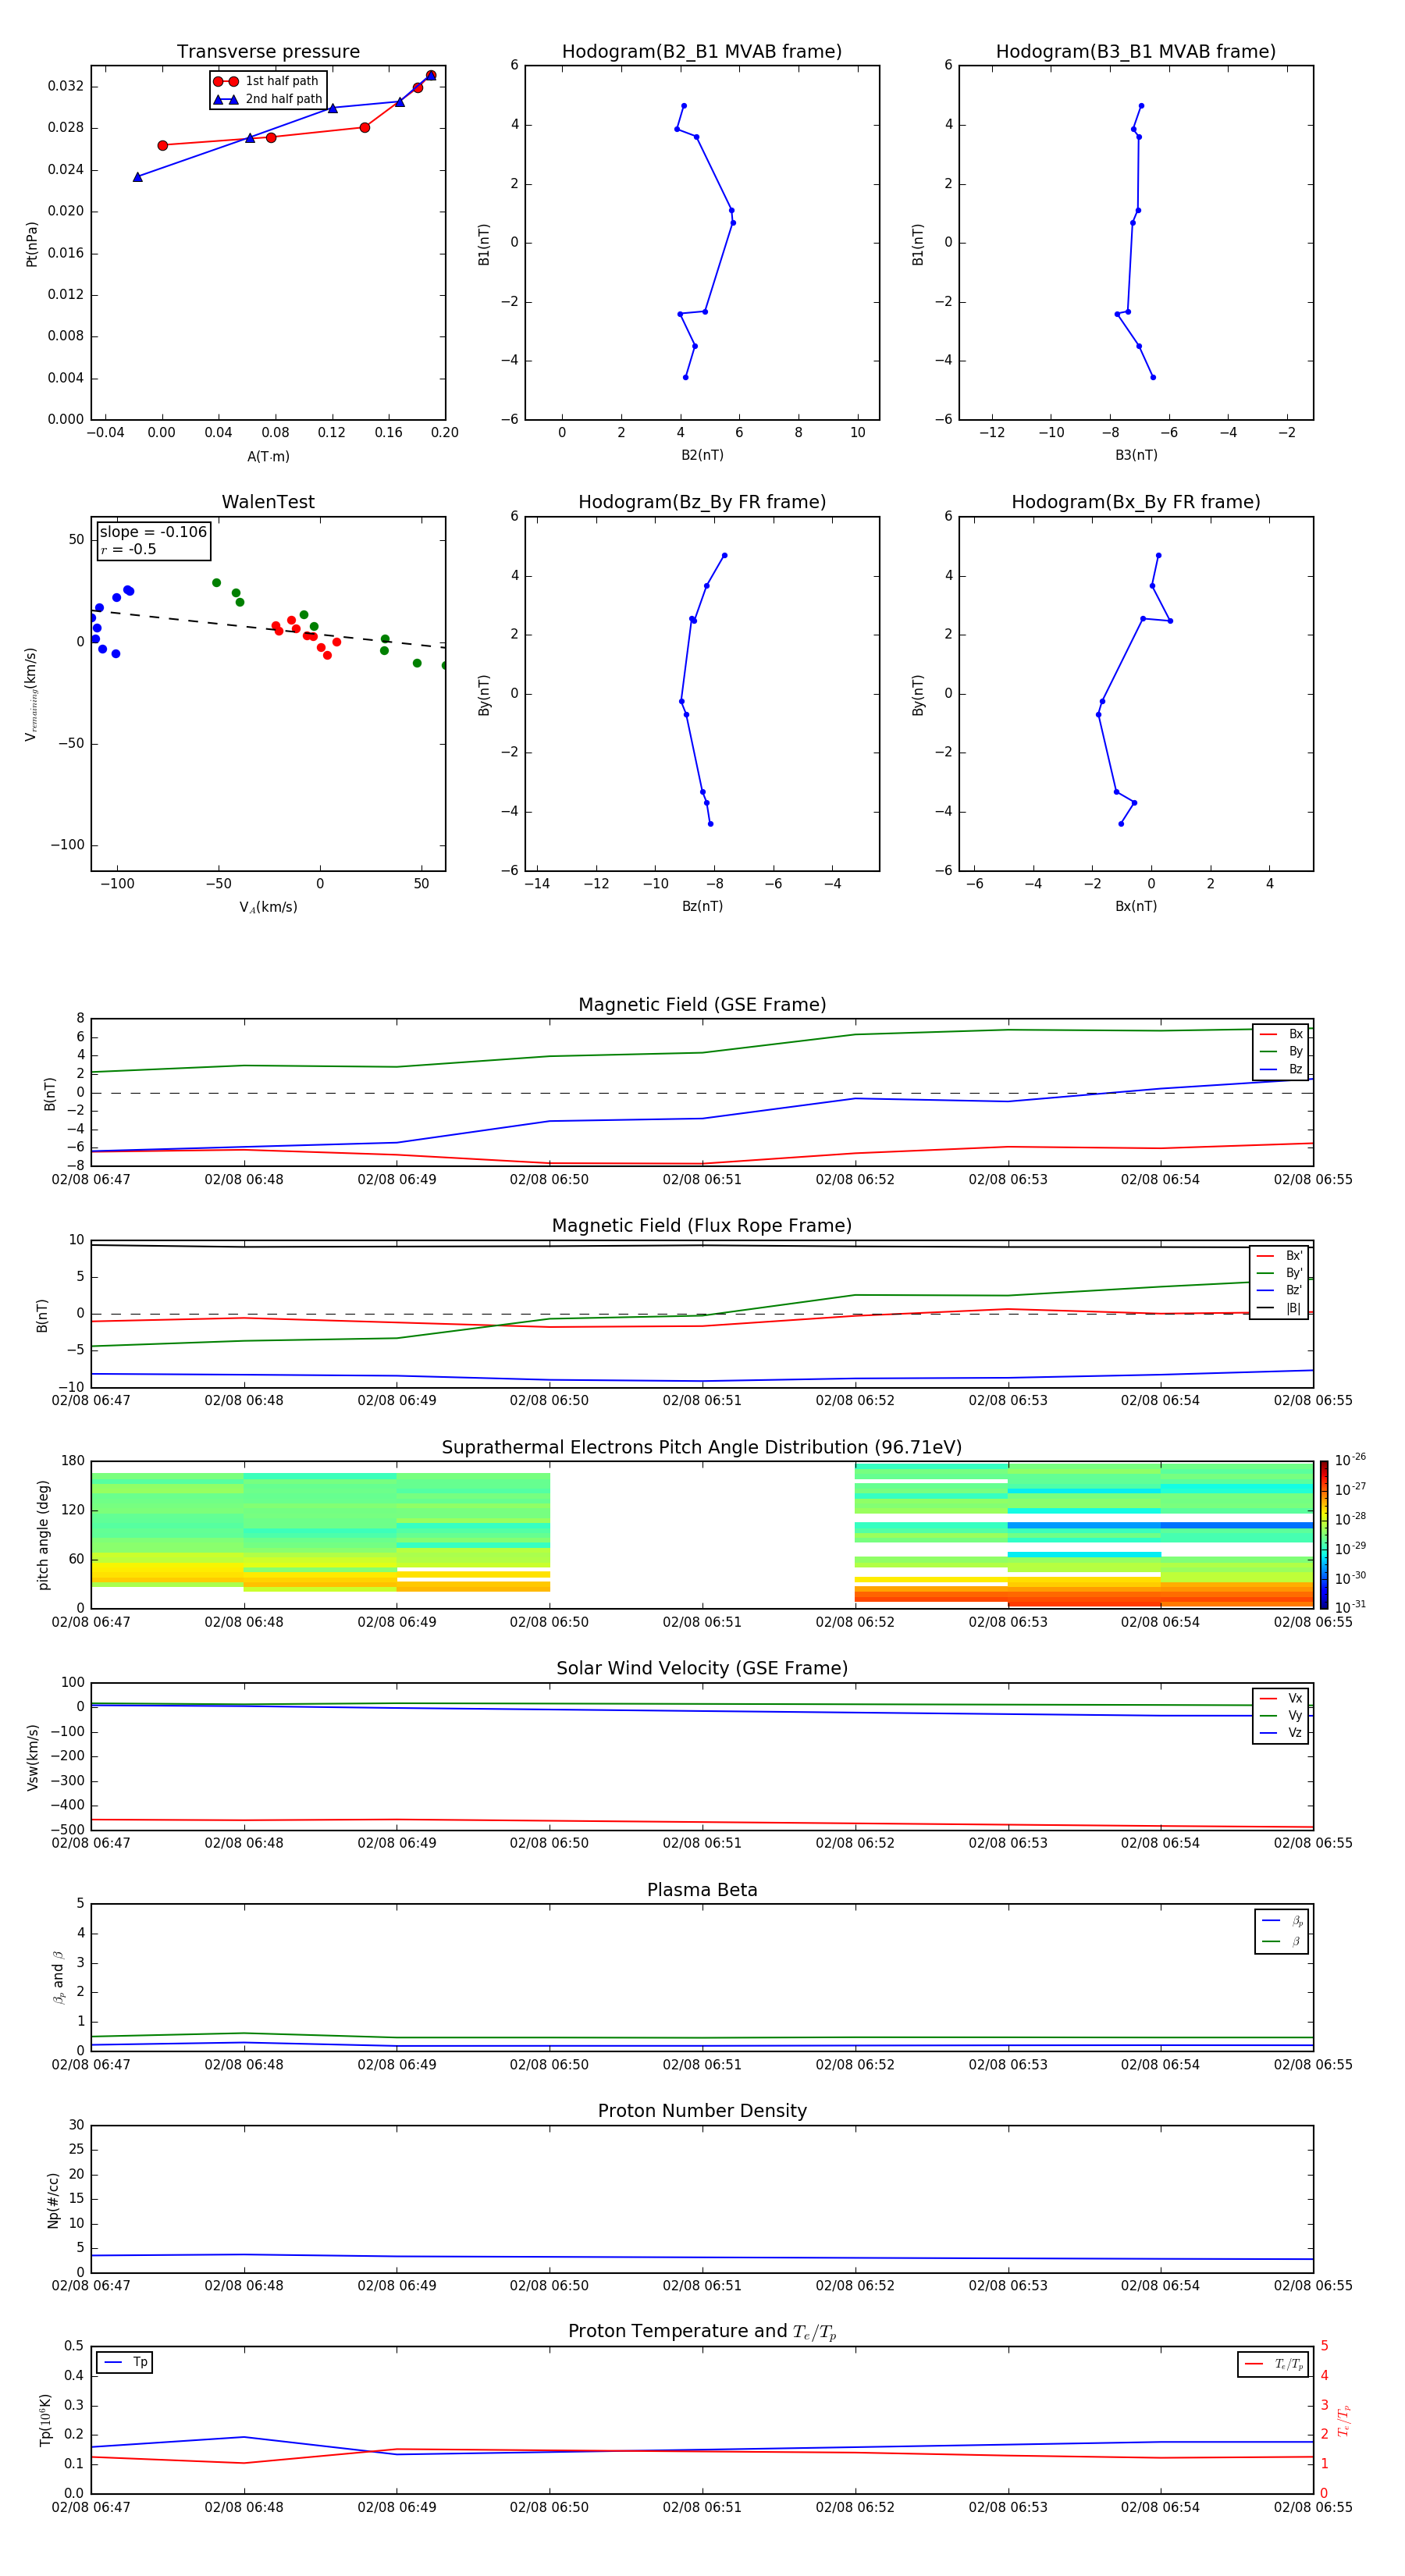Click the "r = -0.5" annotation text
Screen dimensions: 1405x2576
click(x=128, y=549)
